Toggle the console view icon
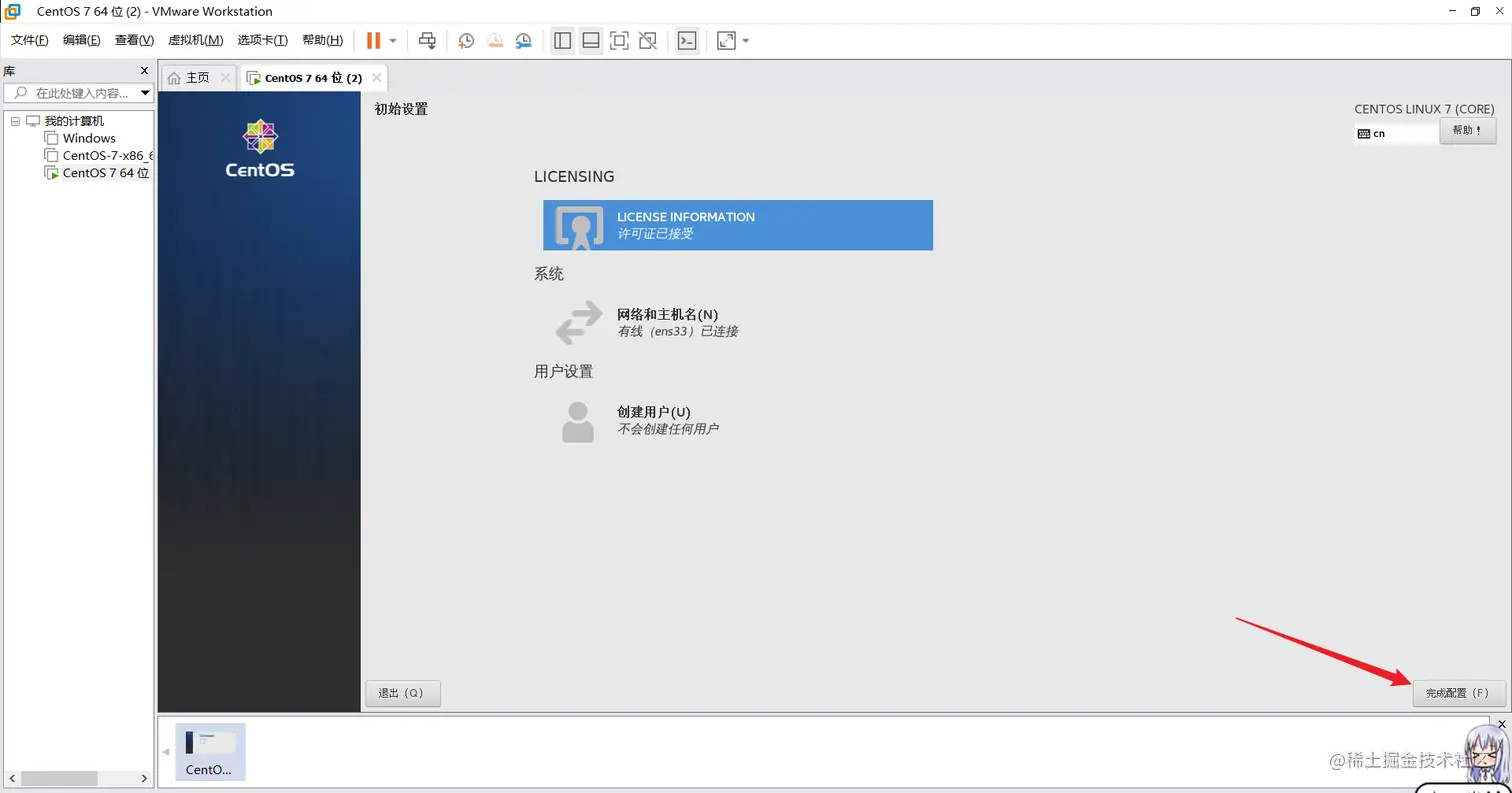Viewport: 1512px width, 793px height. 686,40
